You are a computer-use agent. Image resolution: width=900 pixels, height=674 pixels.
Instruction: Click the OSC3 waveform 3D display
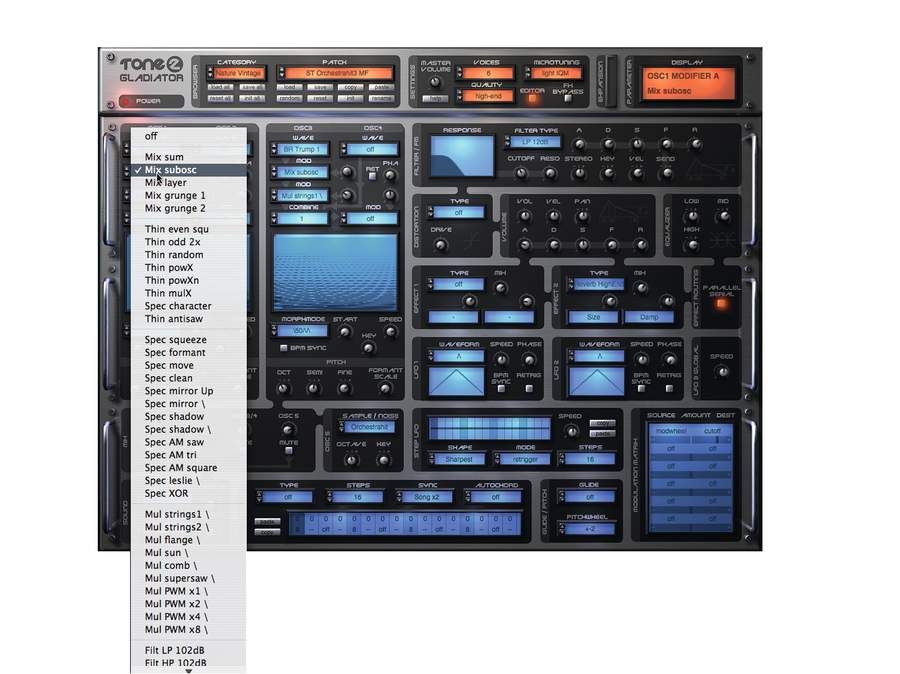pos(335,273)
